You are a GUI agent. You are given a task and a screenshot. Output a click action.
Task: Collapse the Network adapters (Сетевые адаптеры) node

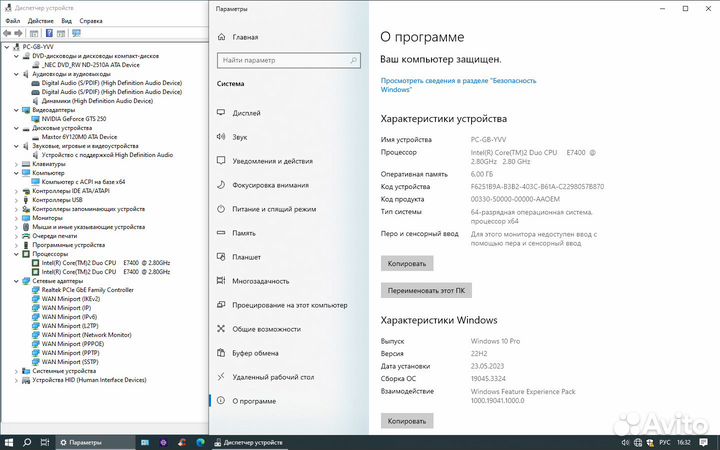tap(18, 281)
